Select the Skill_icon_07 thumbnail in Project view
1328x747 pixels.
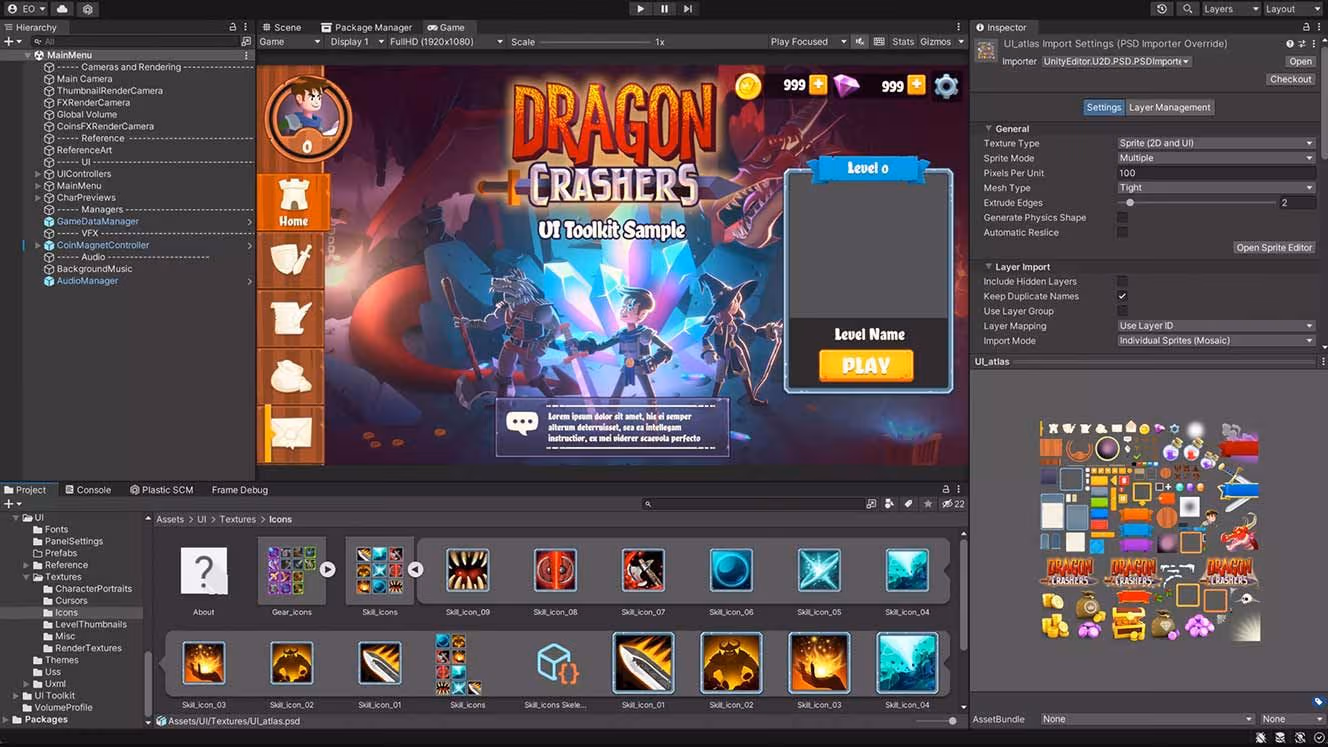[643, 570]
